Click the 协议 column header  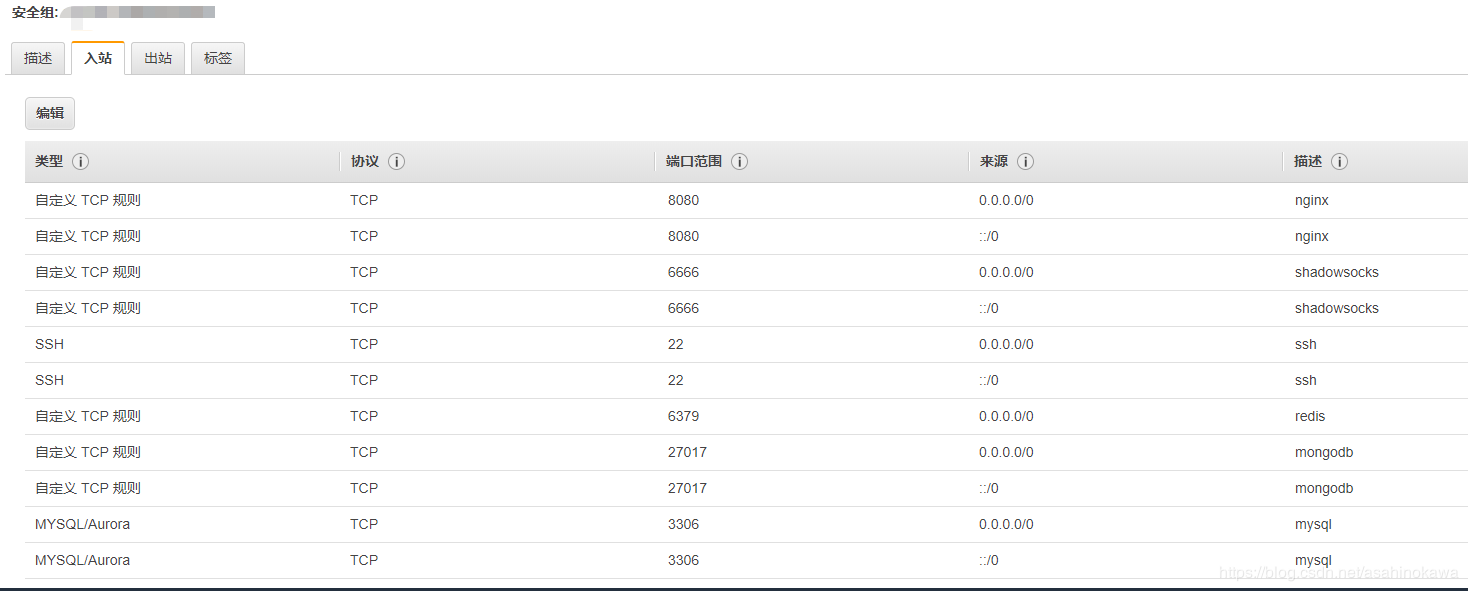(x=365, y=162)
